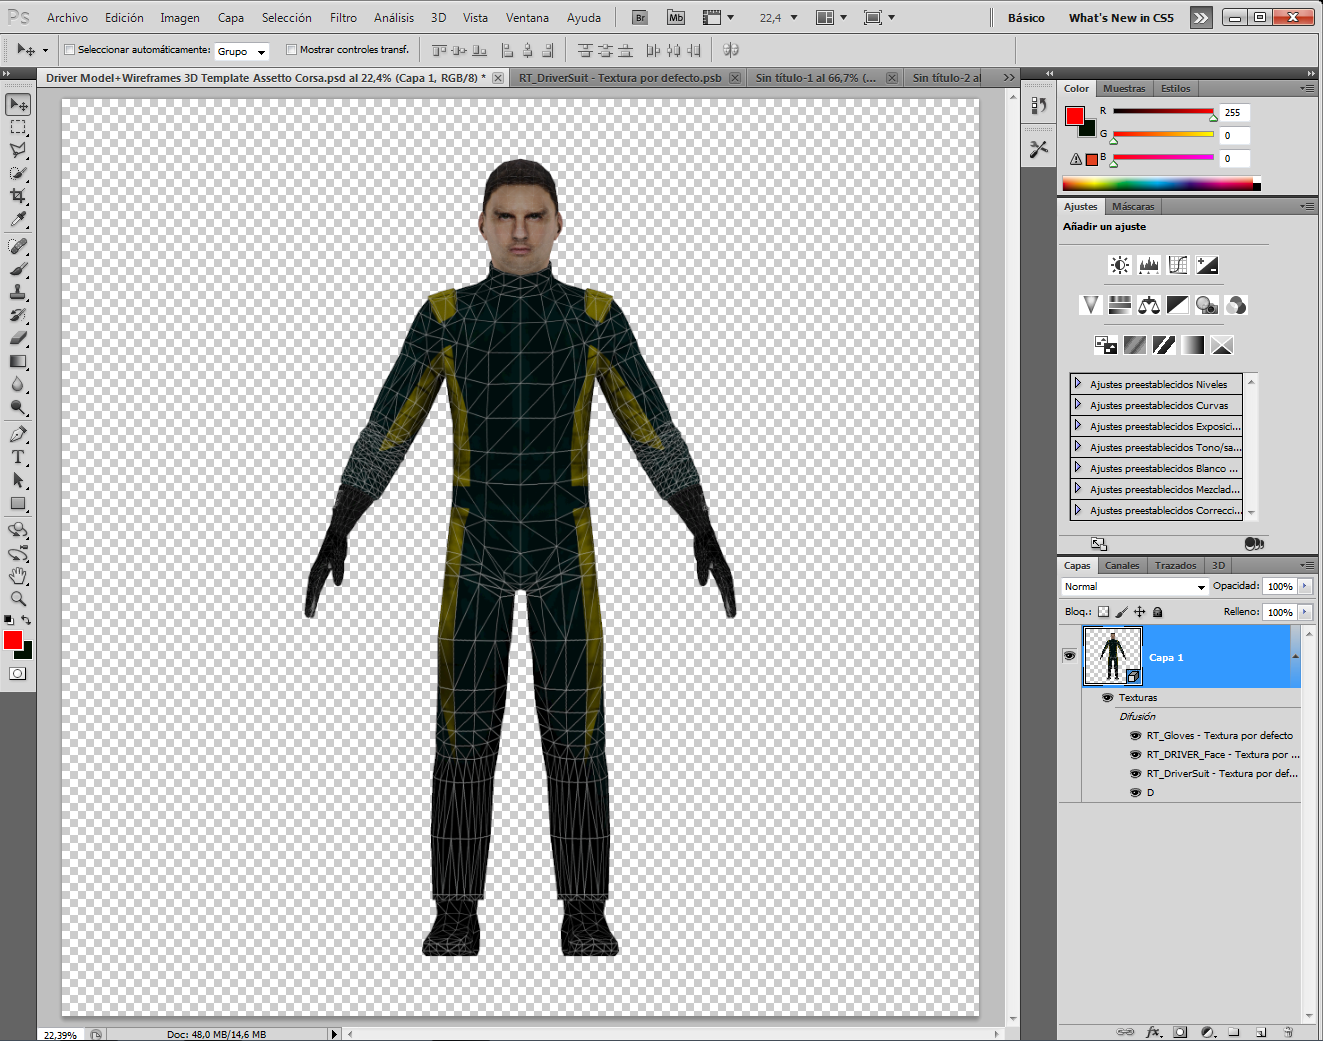Expand 'Ajustes preestablecidos Curvas' presets

1078,405
